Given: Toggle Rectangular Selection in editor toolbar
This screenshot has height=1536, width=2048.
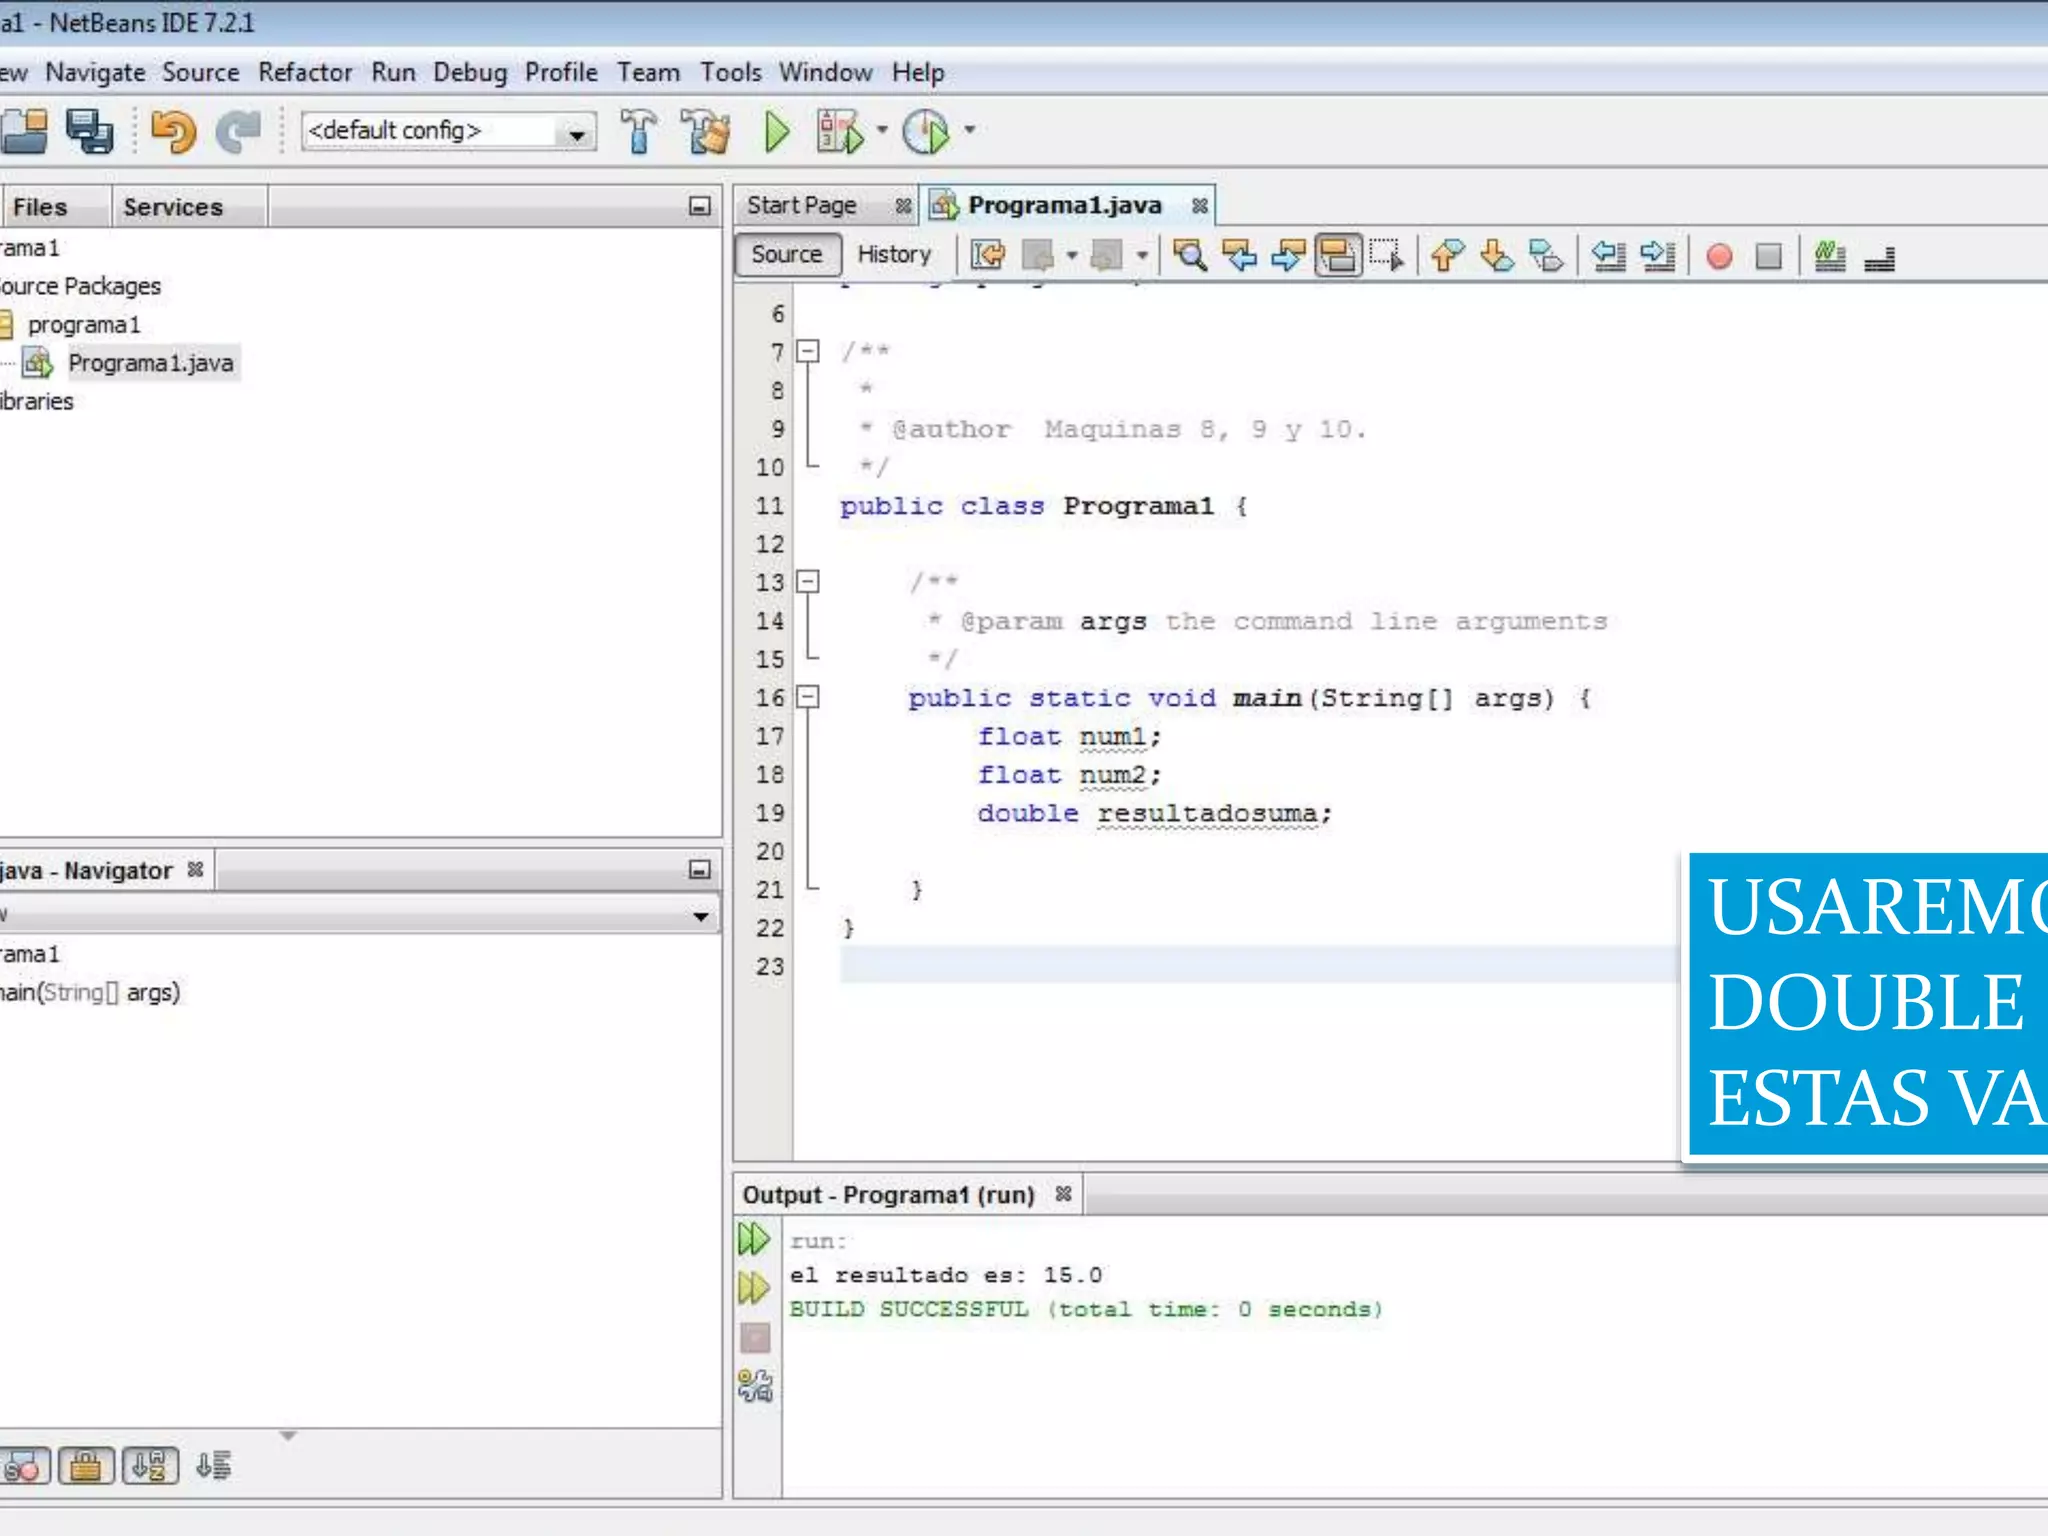Looking at the screenshot, I should [1387, 256].
